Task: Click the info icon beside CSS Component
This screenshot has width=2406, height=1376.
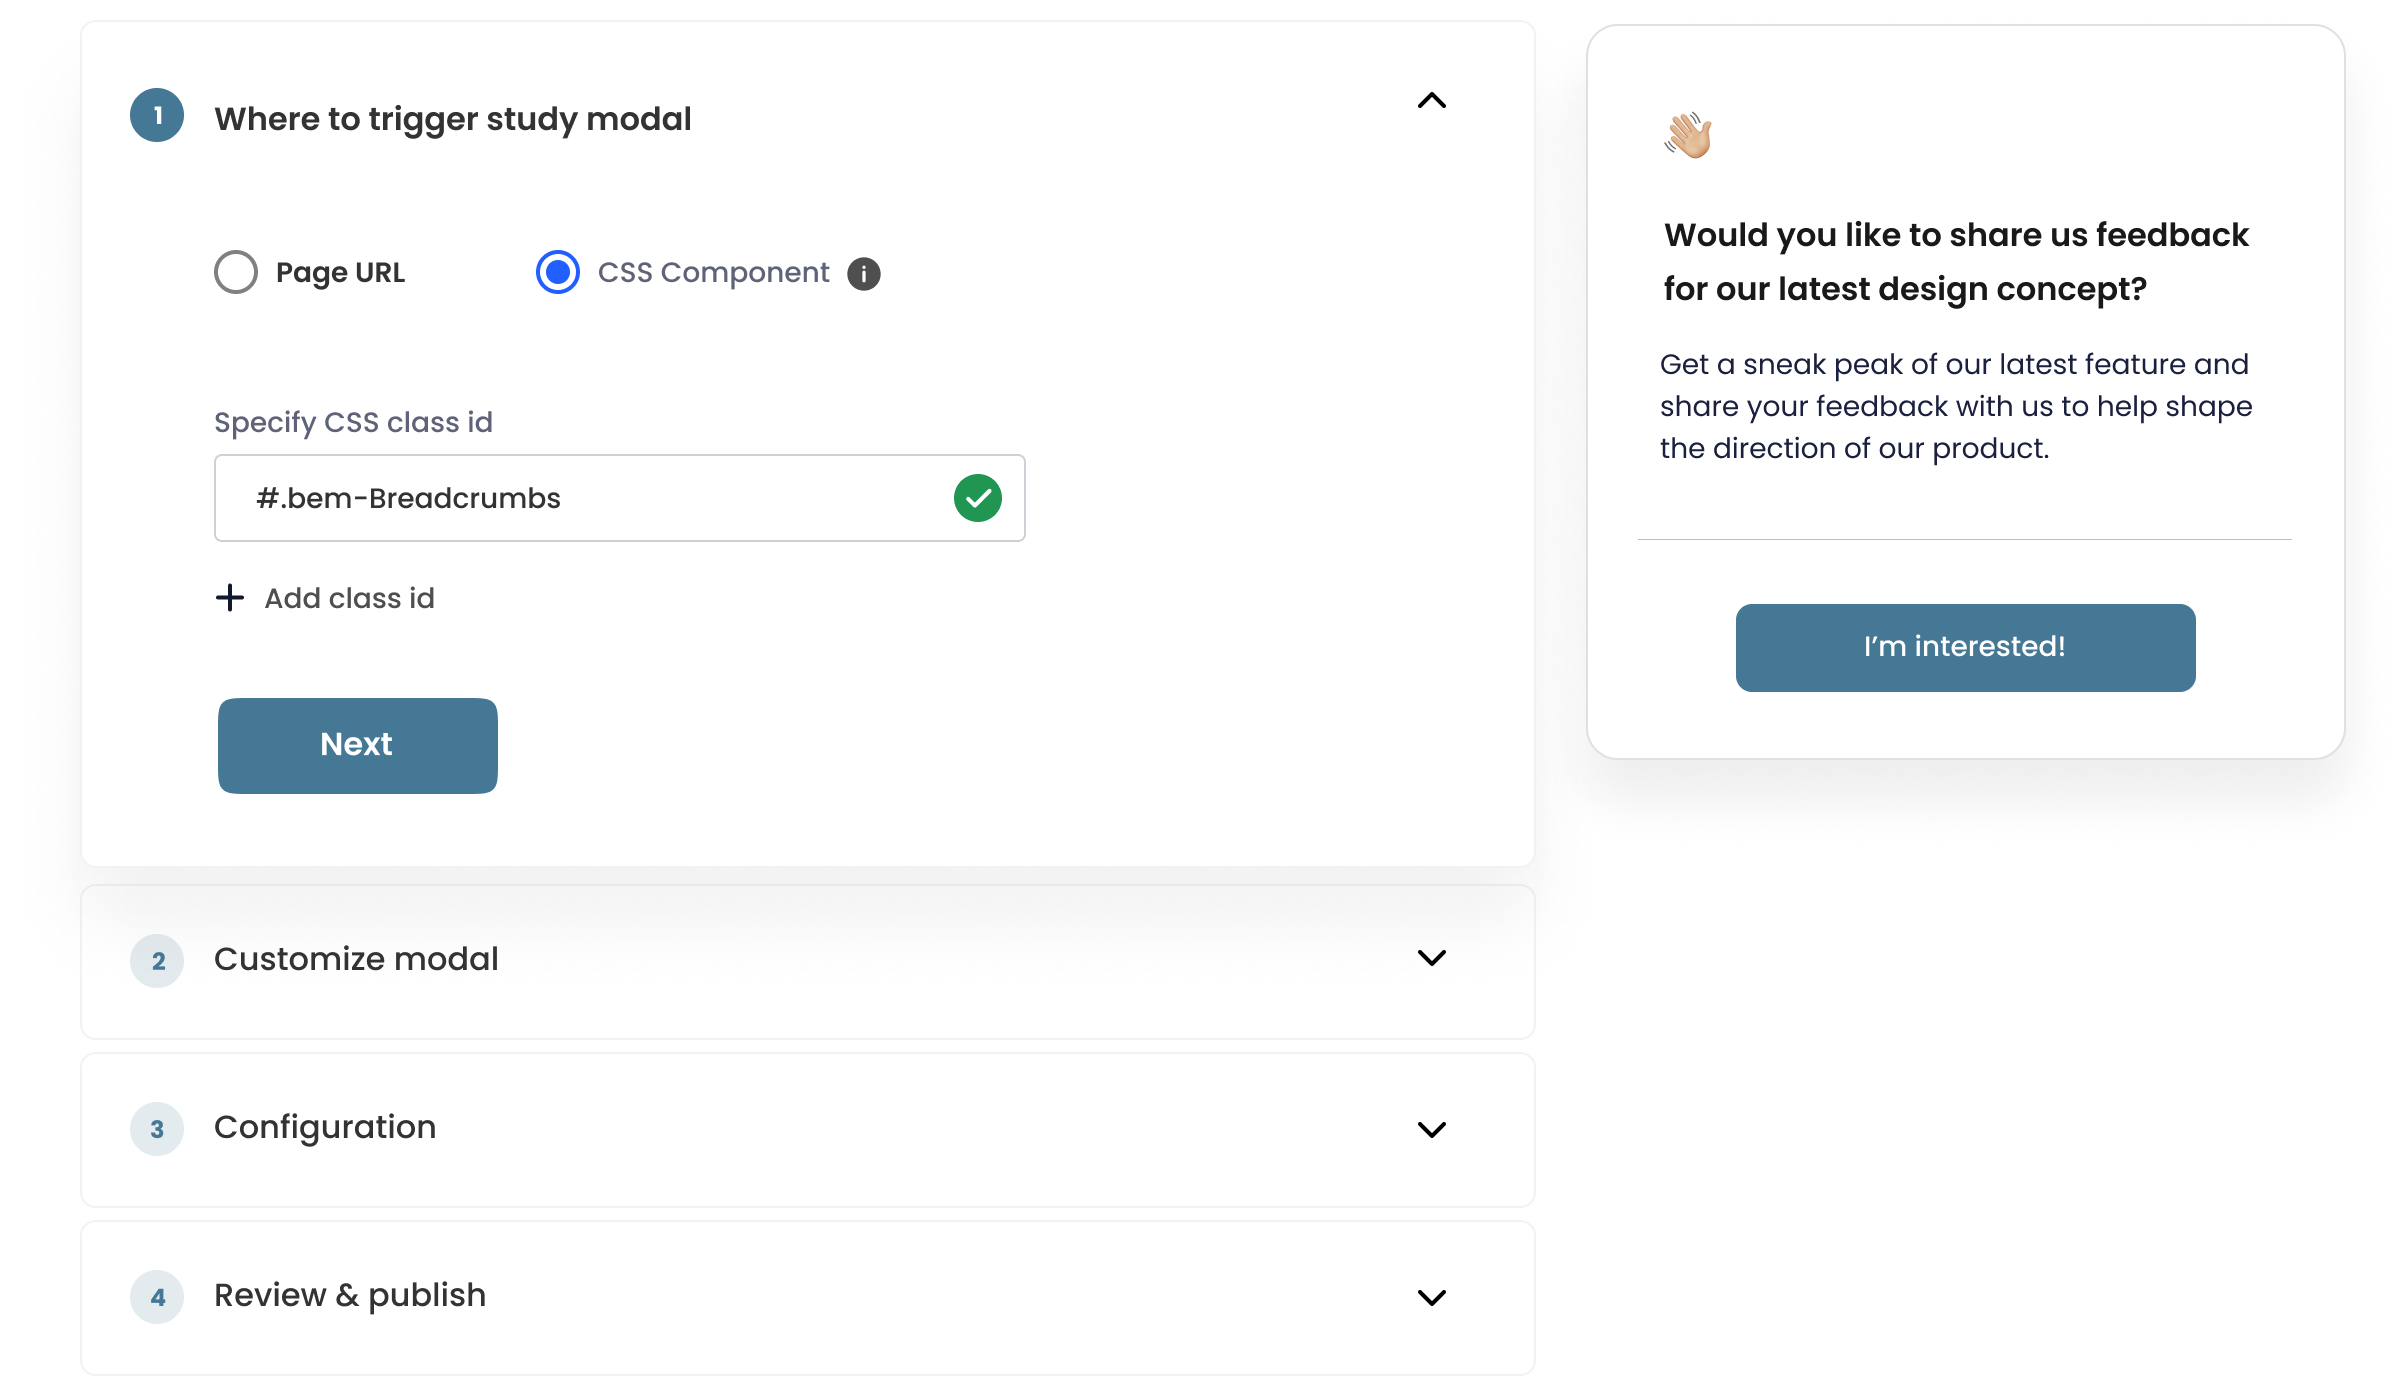Action: (x=864, y=274)
